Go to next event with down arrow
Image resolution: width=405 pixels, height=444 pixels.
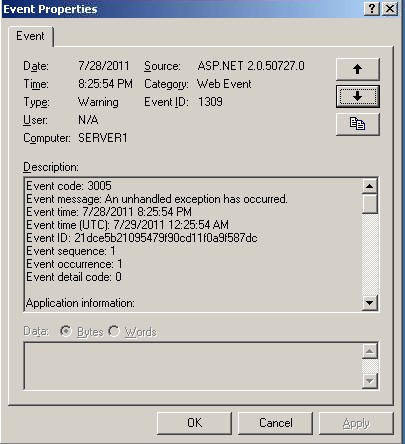click(358, 97)
